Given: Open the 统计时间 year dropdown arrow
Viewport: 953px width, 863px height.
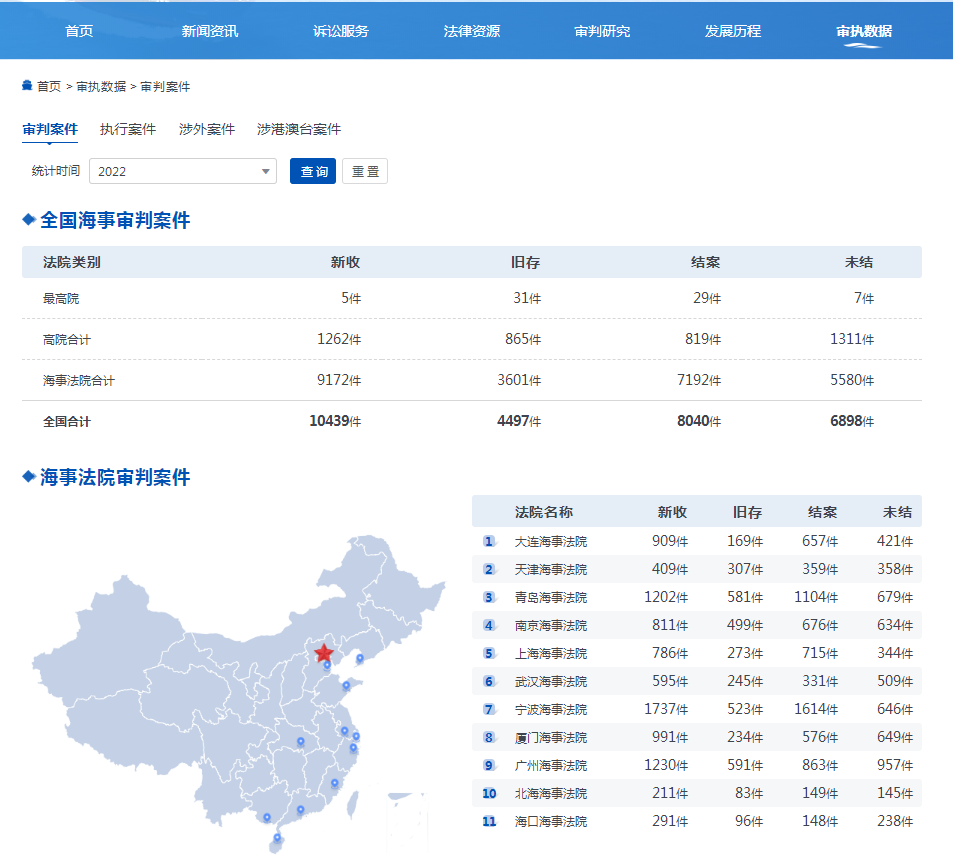Looking at the screenshot, I should click(x=266, y=171).
